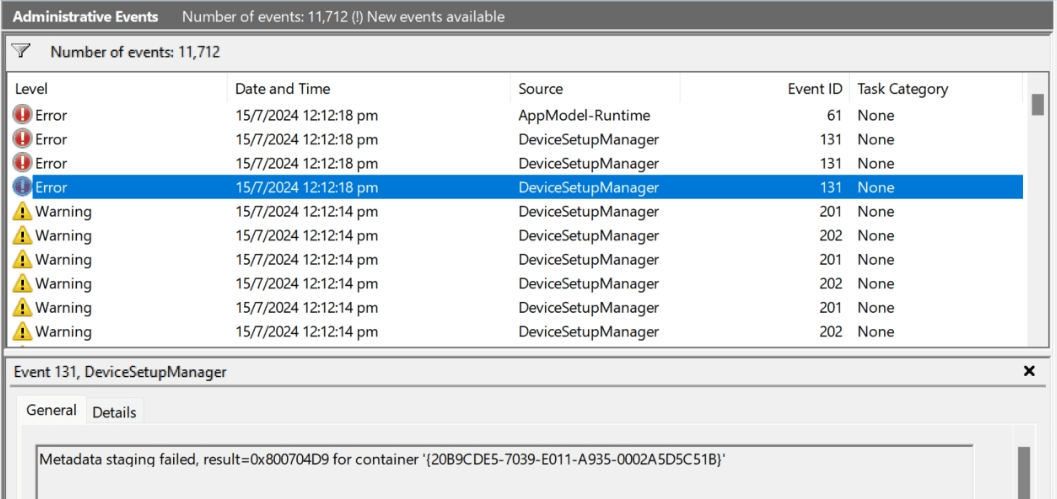
Task: Click the 'Metadata staging failed' message text
Action: (382, 460)
